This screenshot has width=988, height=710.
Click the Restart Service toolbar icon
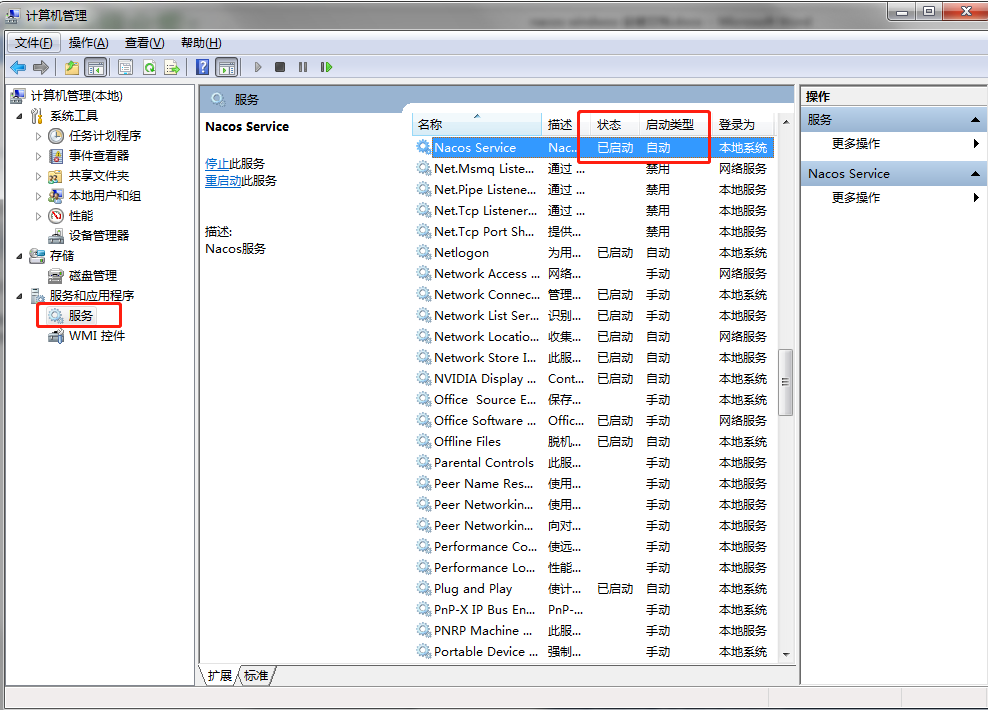coord(325,67)
